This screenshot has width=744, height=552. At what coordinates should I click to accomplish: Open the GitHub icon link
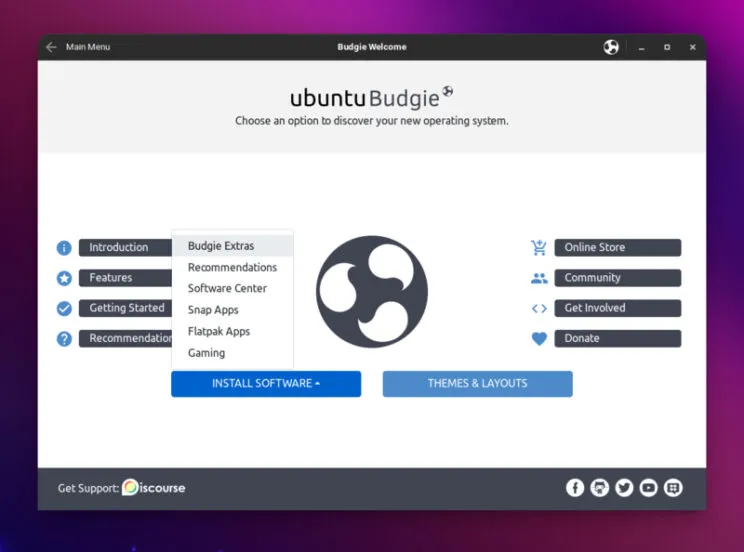click(599, 488)
